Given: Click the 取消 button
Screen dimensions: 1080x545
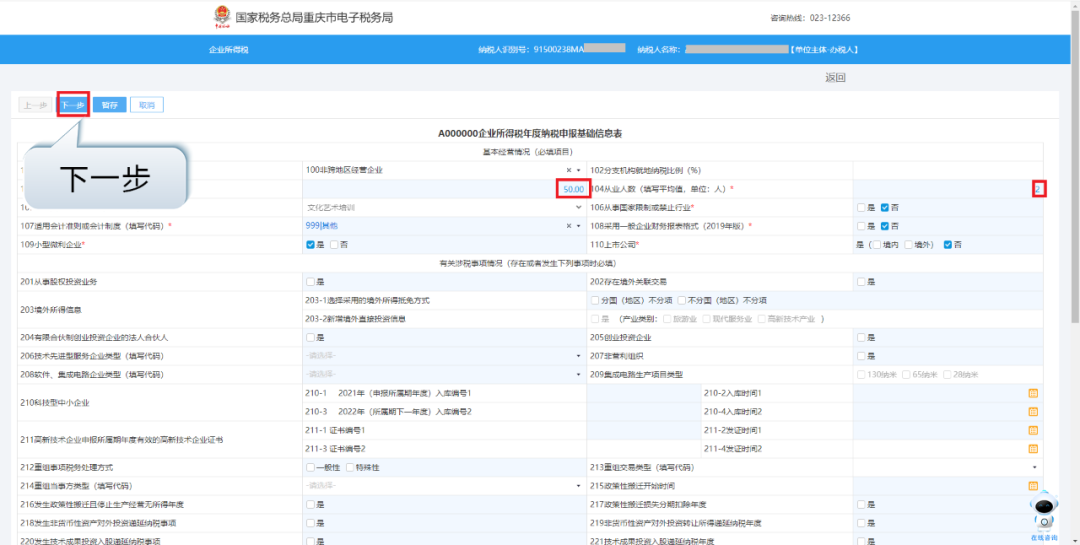Looking at the screenshot, I should tap(147, 105).
